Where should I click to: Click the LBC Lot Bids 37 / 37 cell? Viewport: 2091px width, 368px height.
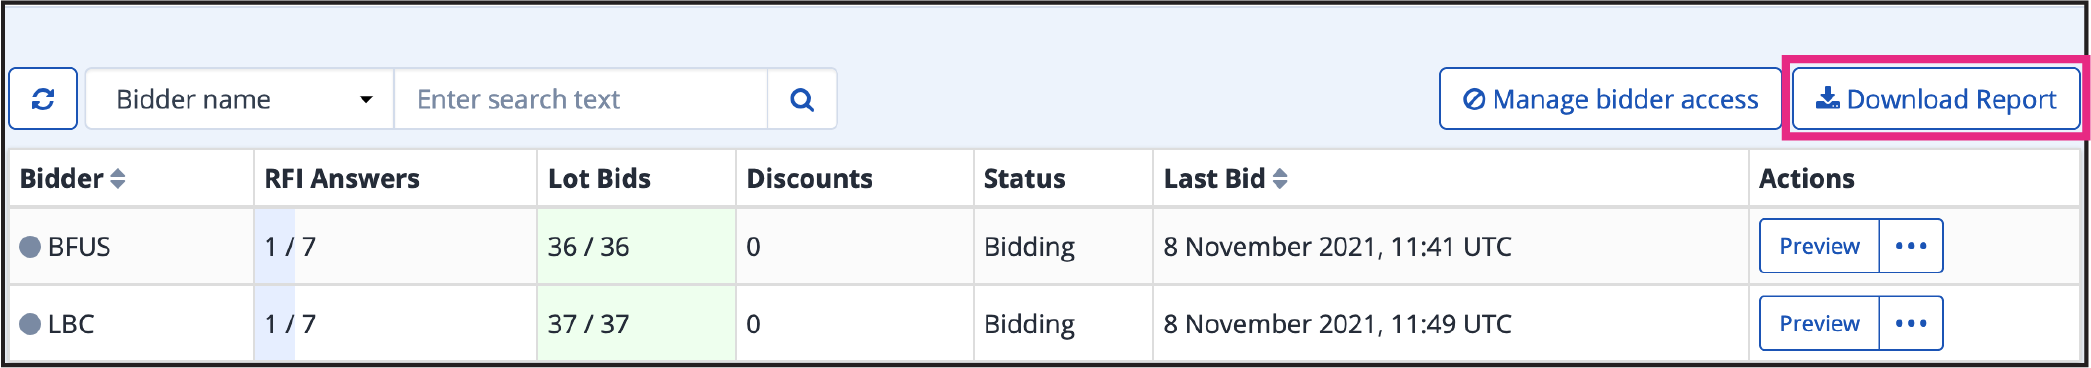(x=636, y=323)
